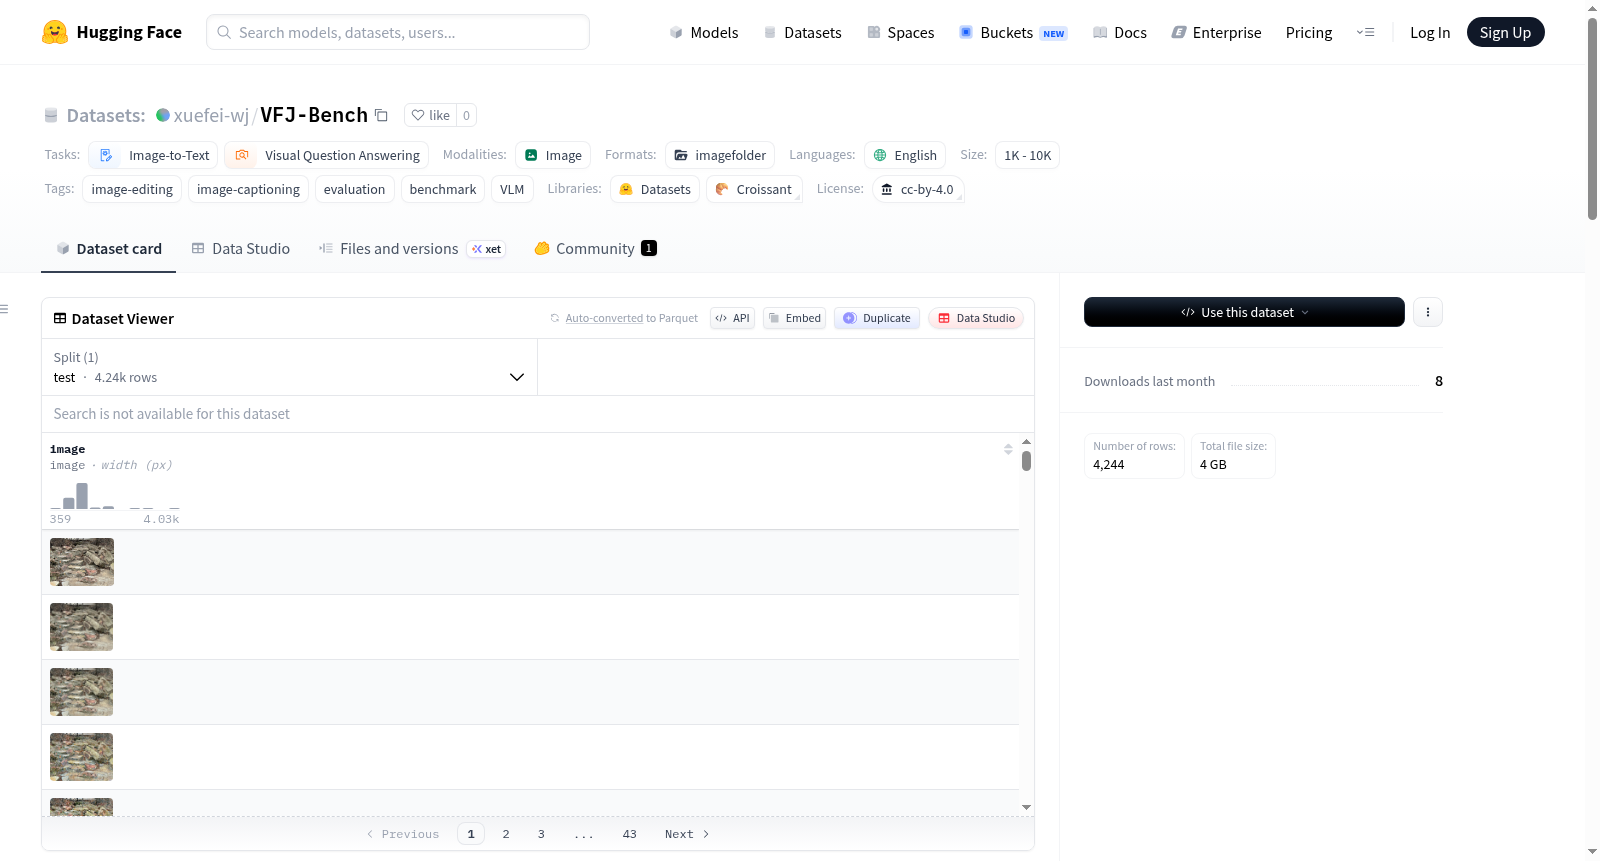1600x861 pixels.
Task: Select the image-captioning tag
Action: (248, 189)
